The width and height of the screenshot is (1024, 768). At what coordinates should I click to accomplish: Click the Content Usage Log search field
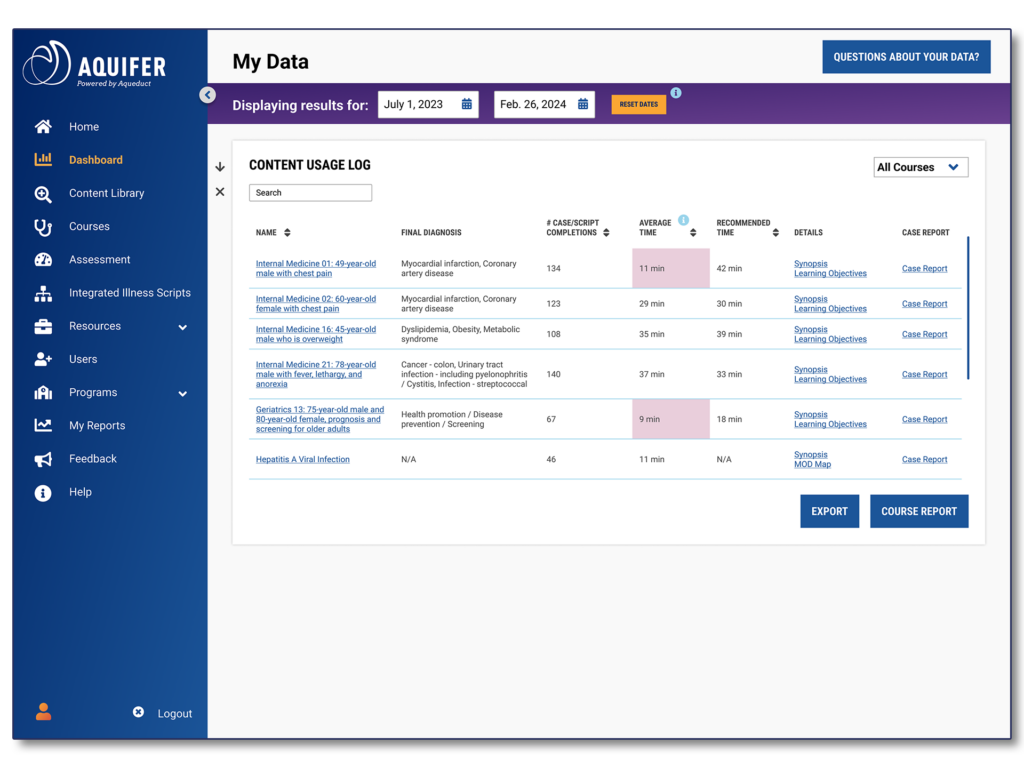point(310,193)
